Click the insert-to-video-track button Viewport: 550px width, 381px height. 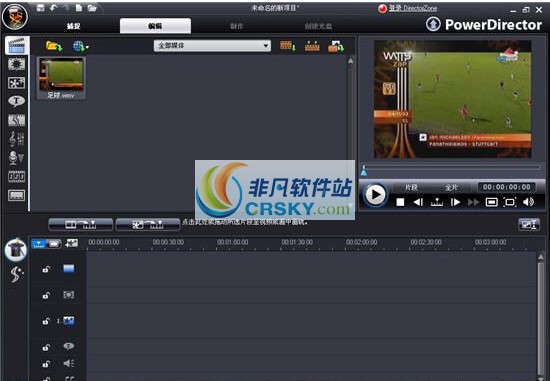pos(81,225)
